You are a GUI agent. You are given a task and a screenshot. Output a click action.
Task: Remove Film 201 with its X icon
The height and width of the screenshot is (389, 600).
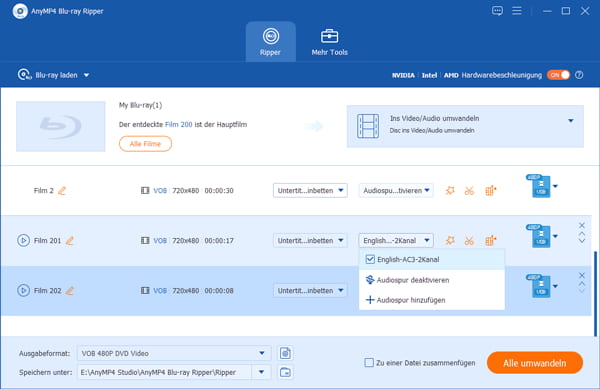pyautogui.click(x=582, y=225)
